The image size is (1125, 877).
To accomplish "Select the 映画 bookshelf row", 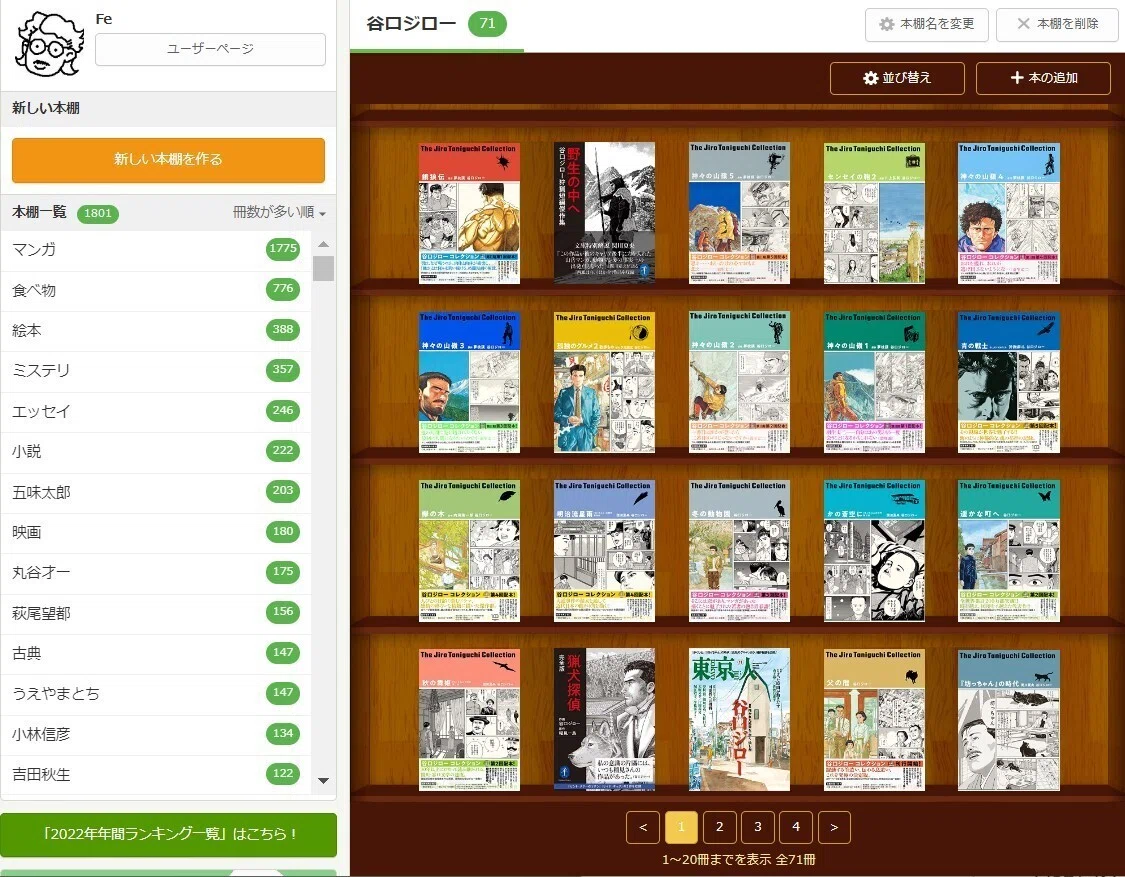I will tap(156, 532).
